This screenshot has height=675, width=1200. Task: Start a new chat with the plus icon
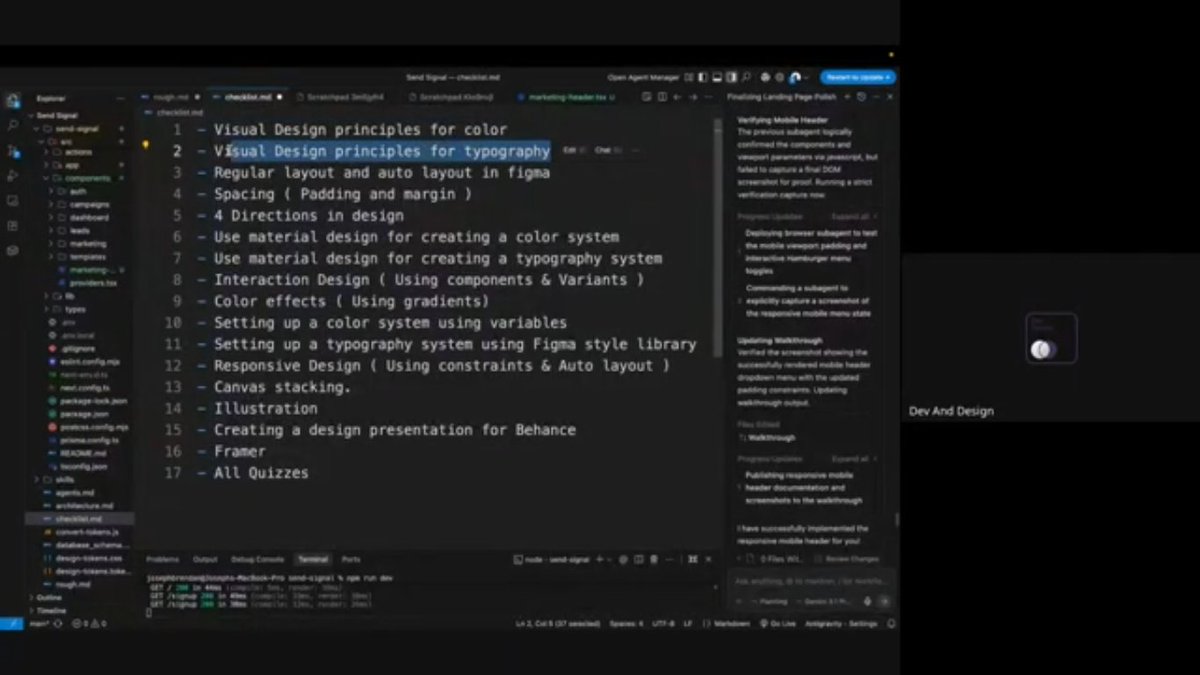[847, 97]
